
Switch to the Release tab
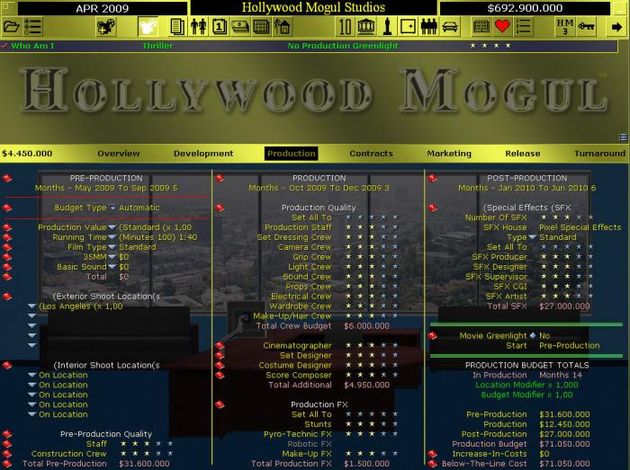click(x=523, y=153)
